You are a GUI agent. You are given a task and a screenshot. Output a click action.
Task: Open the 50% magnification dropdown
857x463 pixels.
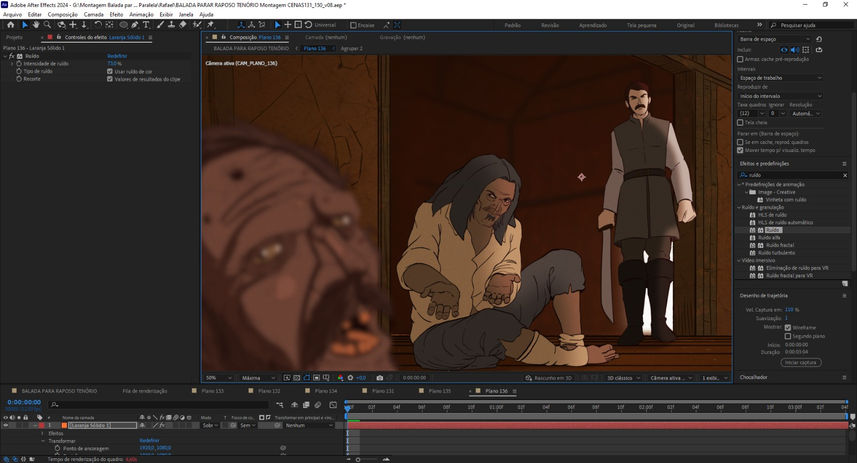218,378
